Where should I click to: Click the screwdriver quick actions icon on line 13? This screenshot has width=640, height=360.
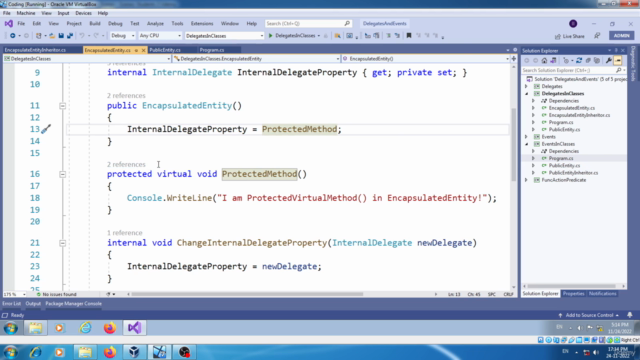[x=46, y=129]
